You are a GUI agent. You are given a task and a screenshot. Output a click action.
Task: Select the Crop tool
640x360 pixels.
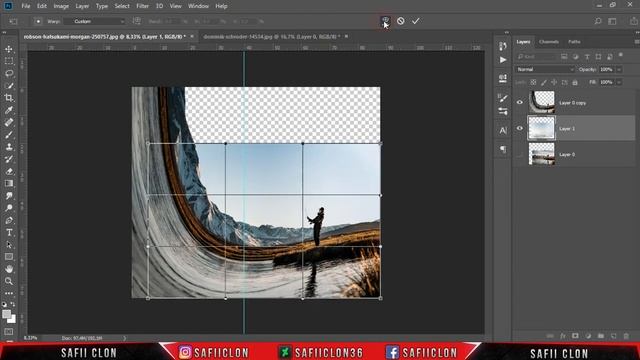point(9,98)
